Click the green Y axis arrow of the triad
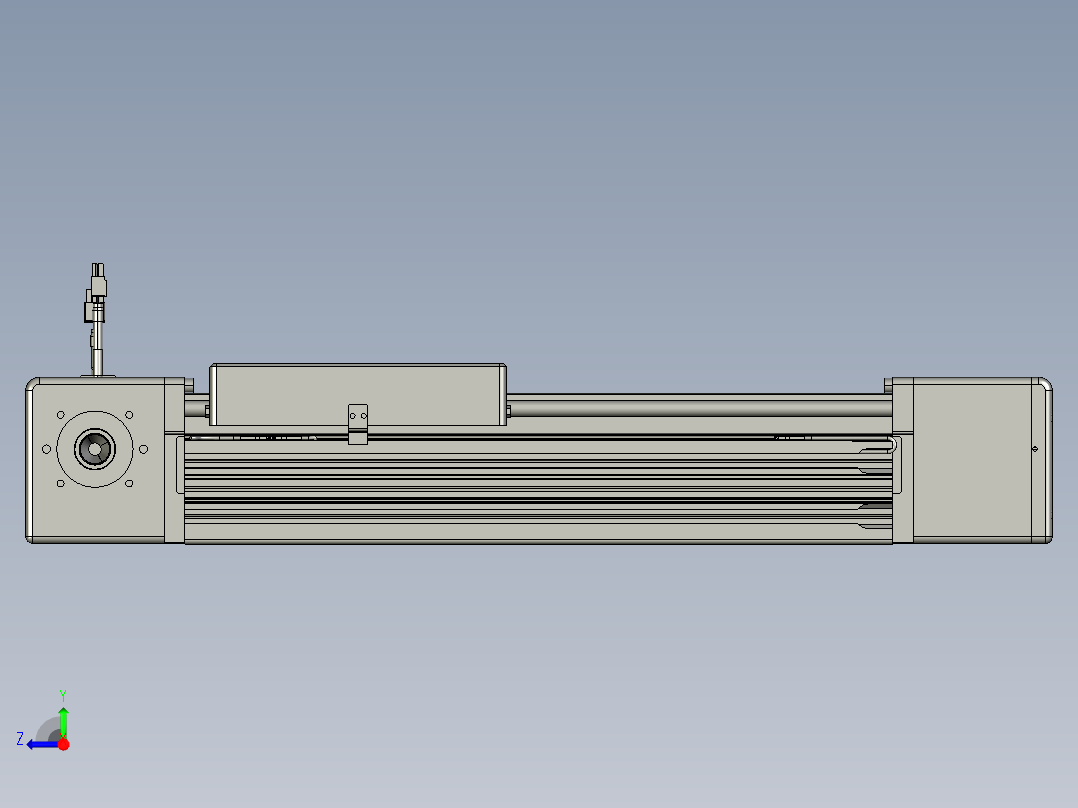This screenshot has height=808, width=1078. 63,721
